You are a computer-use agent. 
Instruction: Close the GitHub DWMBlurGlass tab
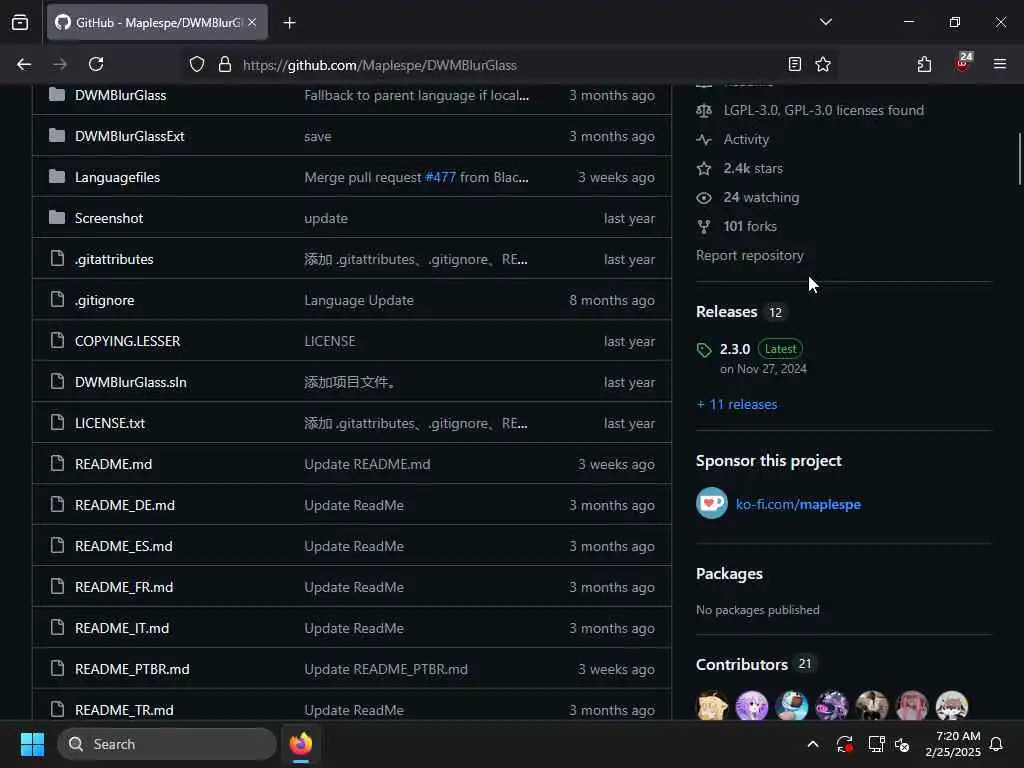click(252, 22)
